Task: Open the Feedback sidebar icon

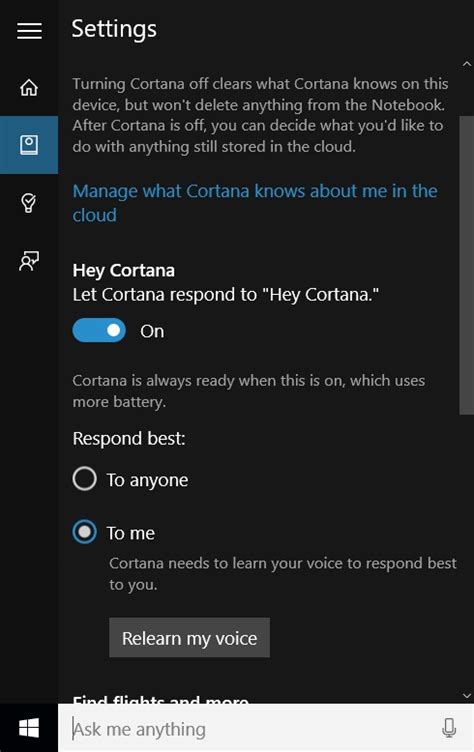Action: [x=29, y=260]
